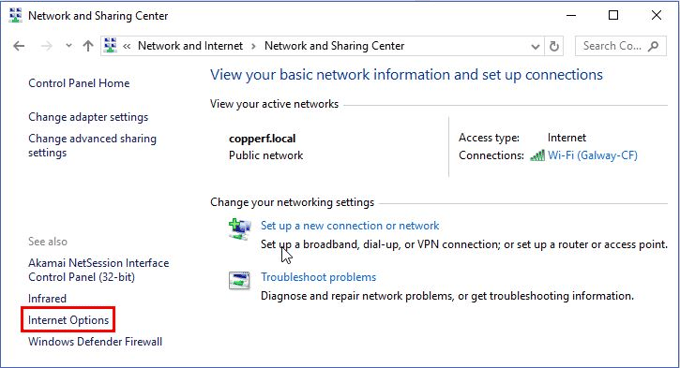Click the window title bar network icon

pos(16,15)
